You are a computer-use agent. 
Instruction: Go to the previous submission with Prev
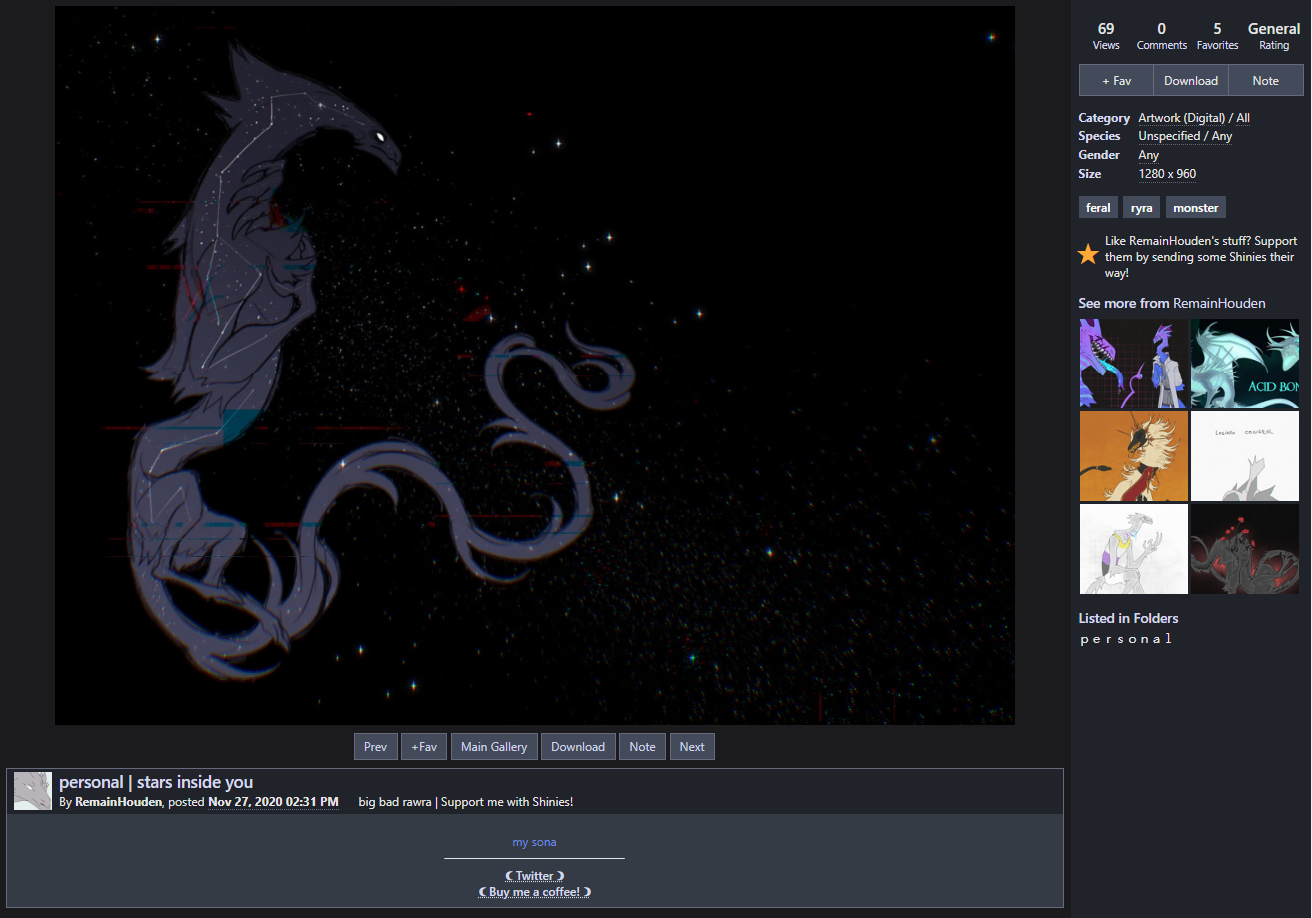tap(375, 747)
